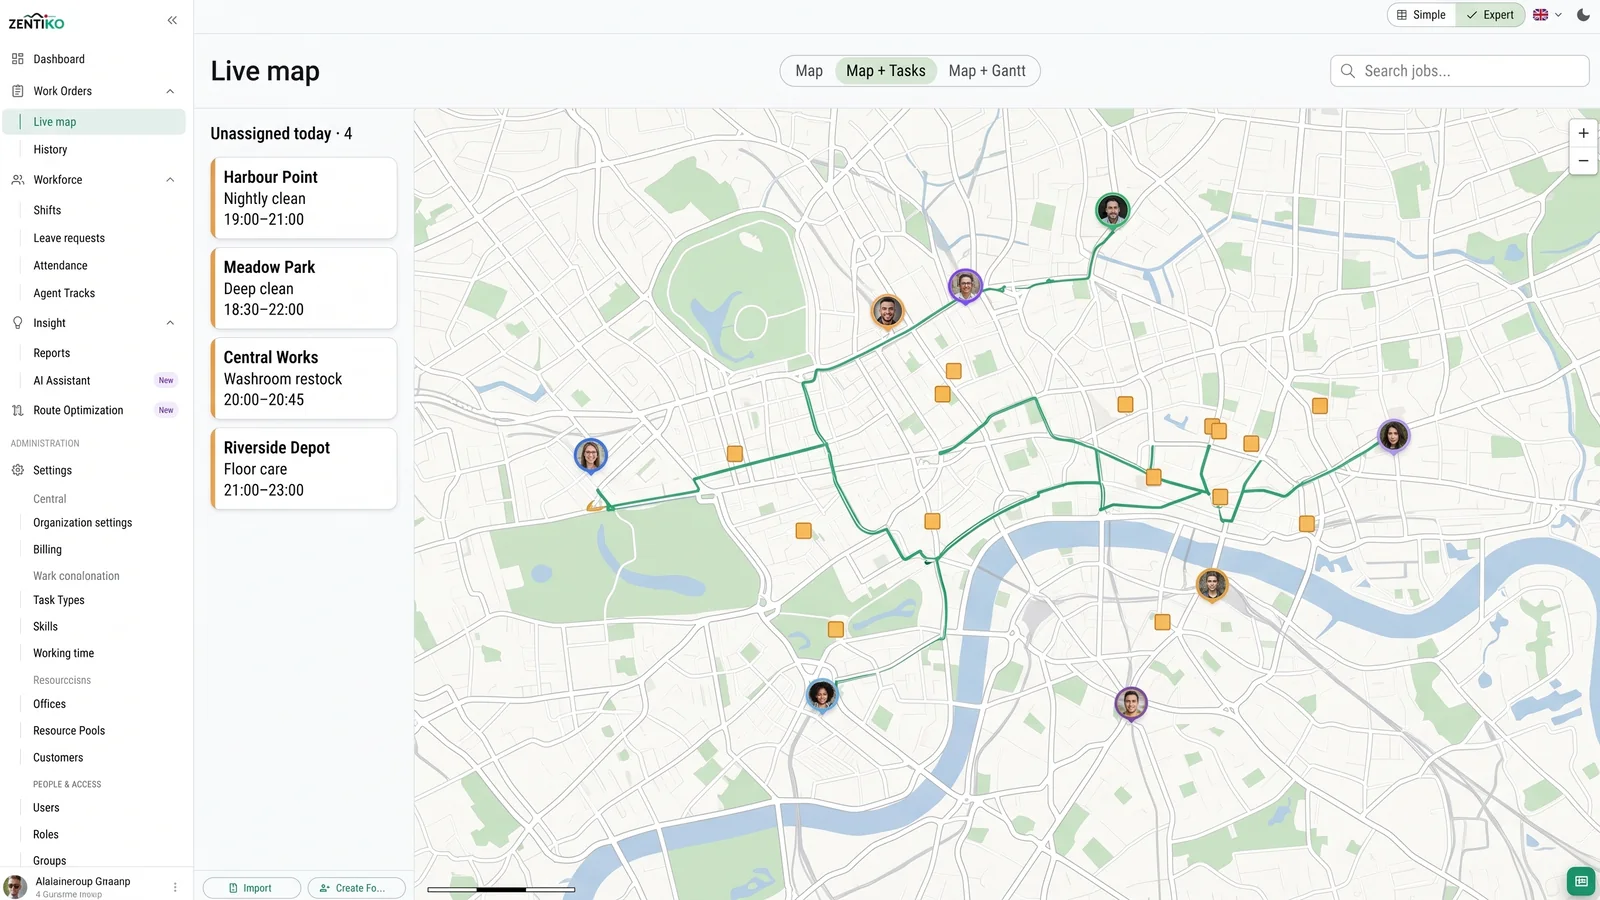Open the Meadow Park task card

pos(304,288)
